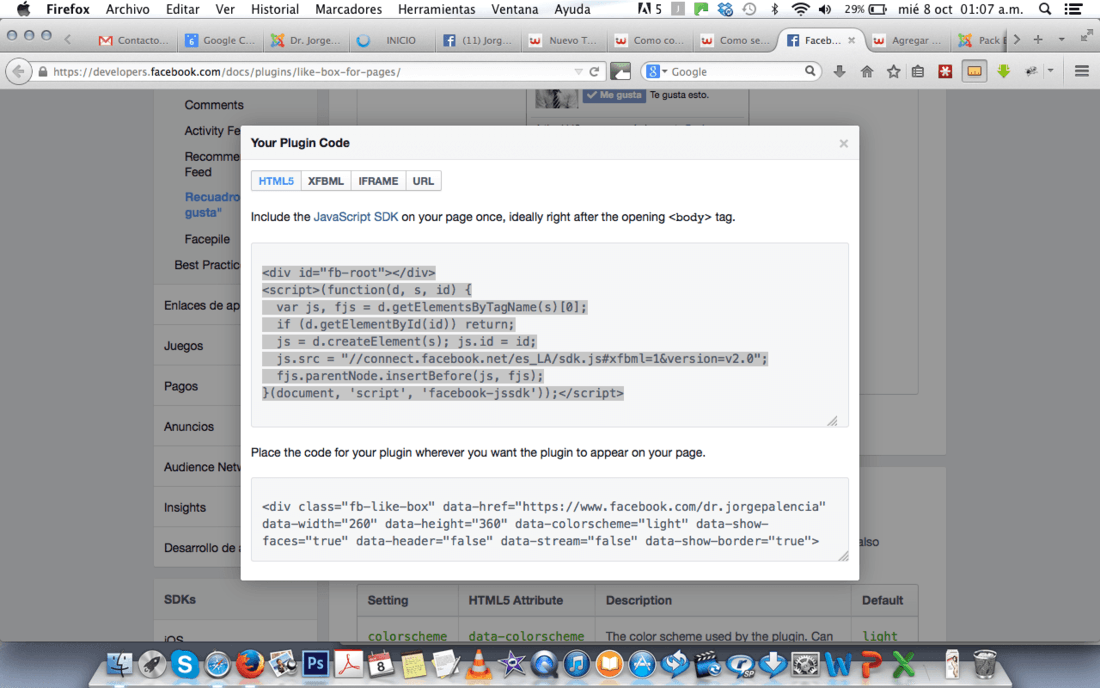The image size is (1100, 688).
Task: Open the volume control in menu bar
Action: click(x=825, y=9)
